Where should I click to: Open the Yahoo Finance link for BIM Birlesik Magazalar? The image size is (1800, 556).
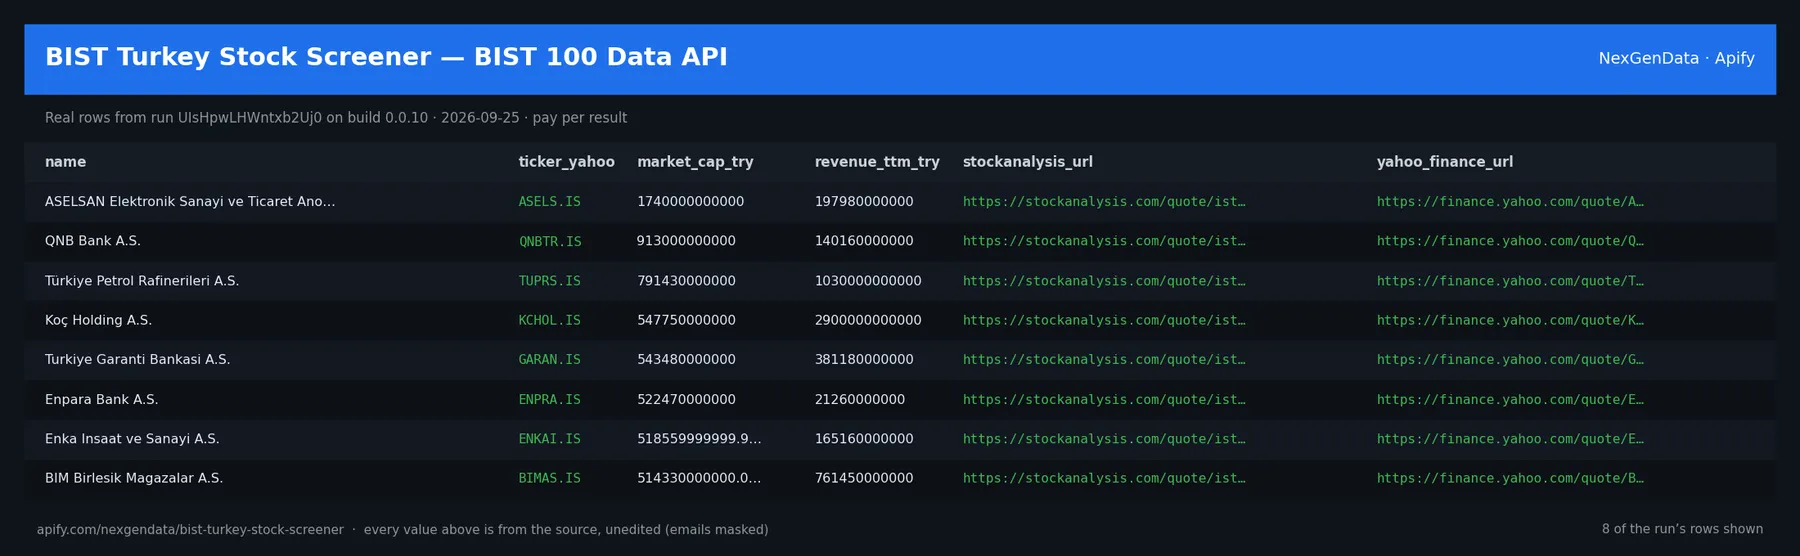coord(1510,478)
